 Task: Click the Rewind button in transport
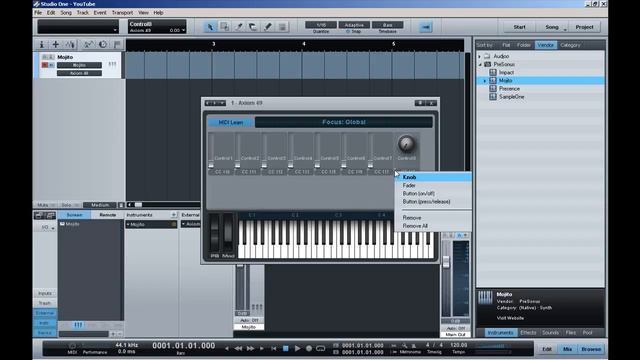tap(238, 348)
